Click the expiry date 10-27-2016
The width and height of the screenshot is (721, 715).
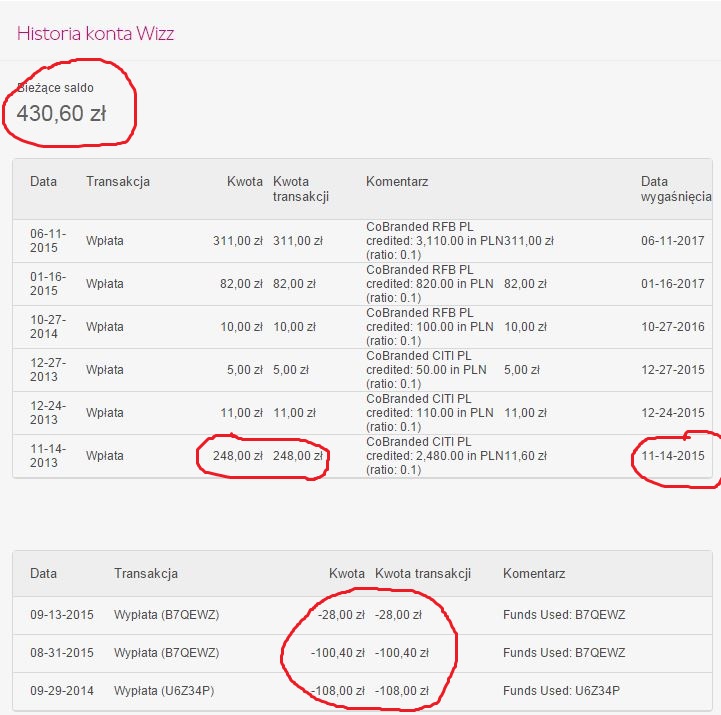(673, 327)
